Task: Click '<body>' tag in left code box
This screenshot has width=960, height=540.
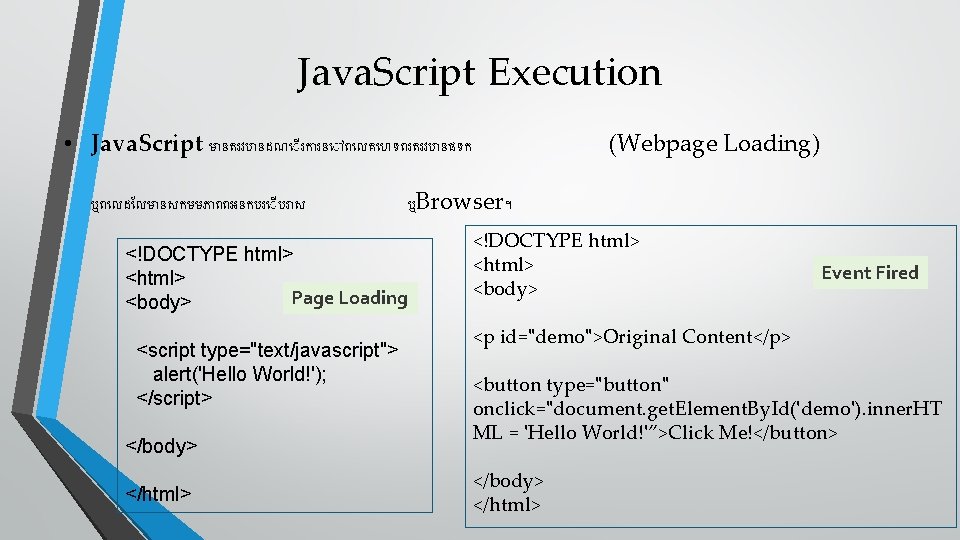Action: pyautogui.click(x=158, y=302)
